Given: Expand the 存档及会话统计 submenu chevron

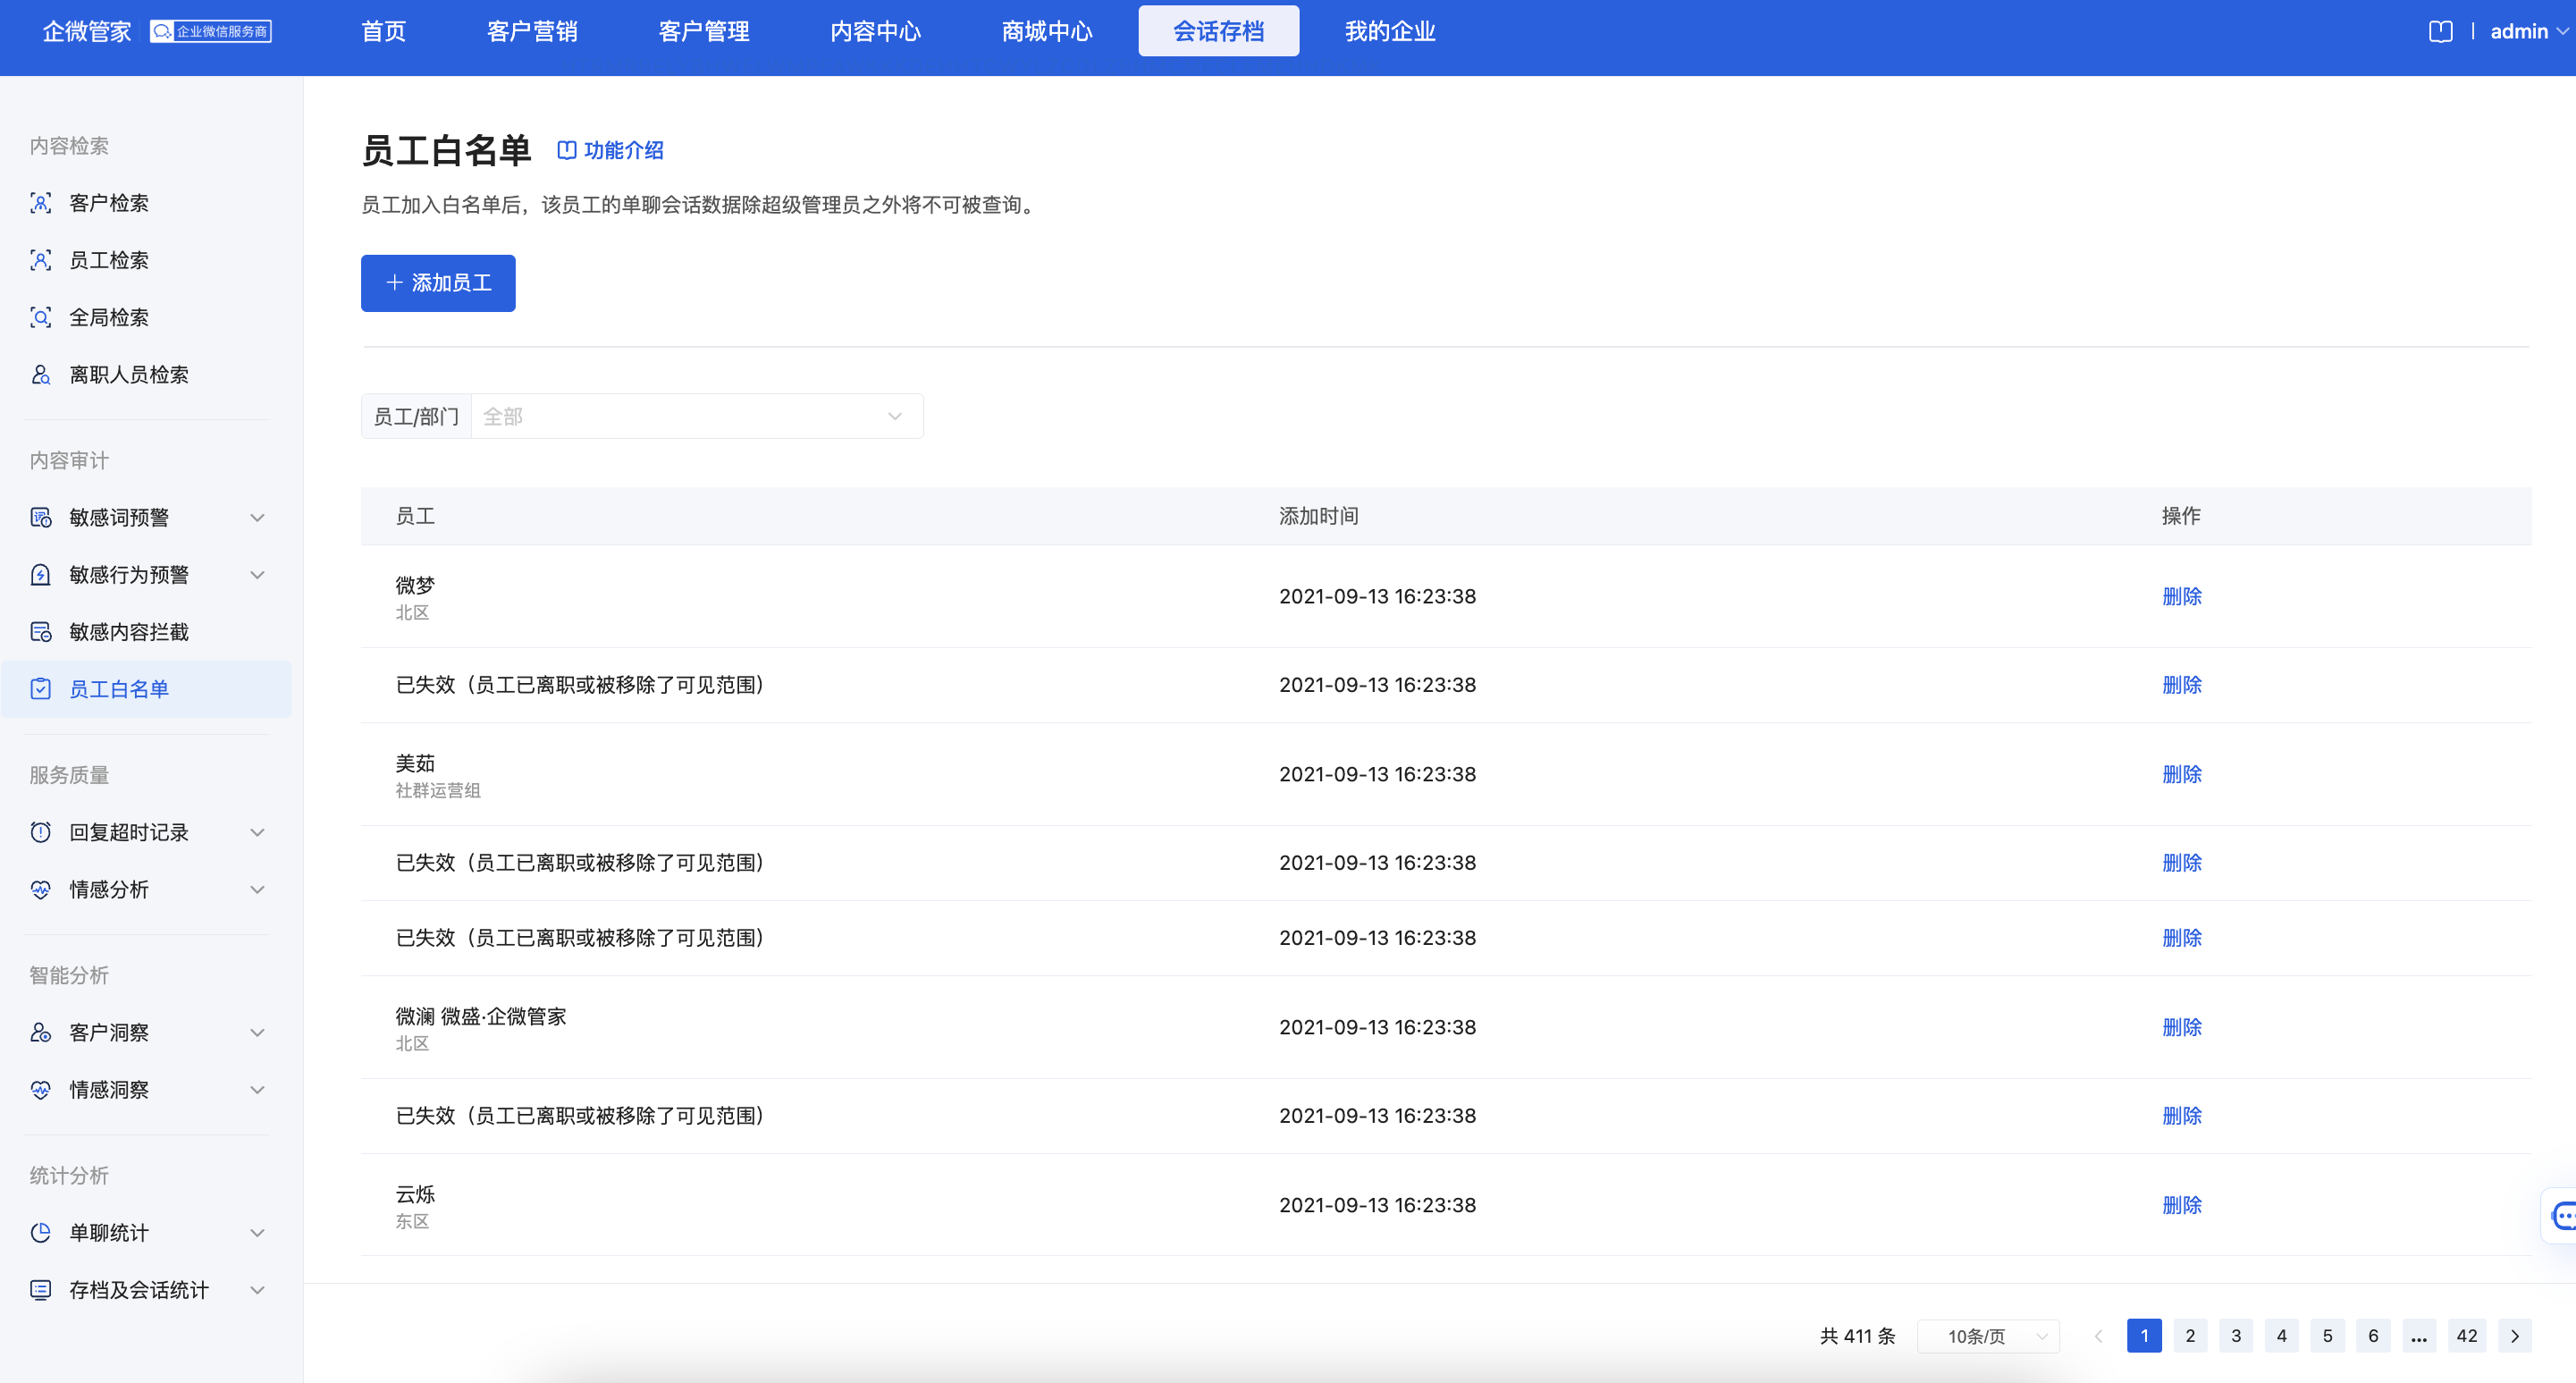Looking at the screenshot, I should click(257, 1289).
